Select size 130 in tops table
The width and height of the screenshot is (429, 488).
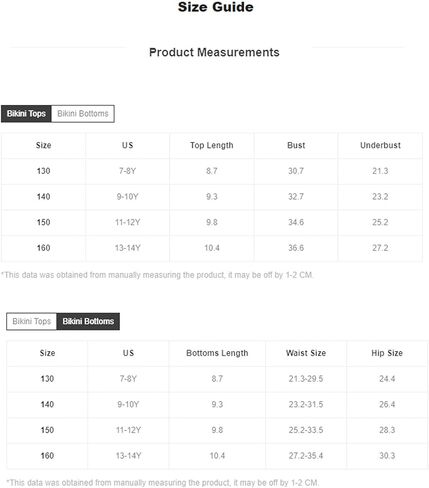(44, 171)
